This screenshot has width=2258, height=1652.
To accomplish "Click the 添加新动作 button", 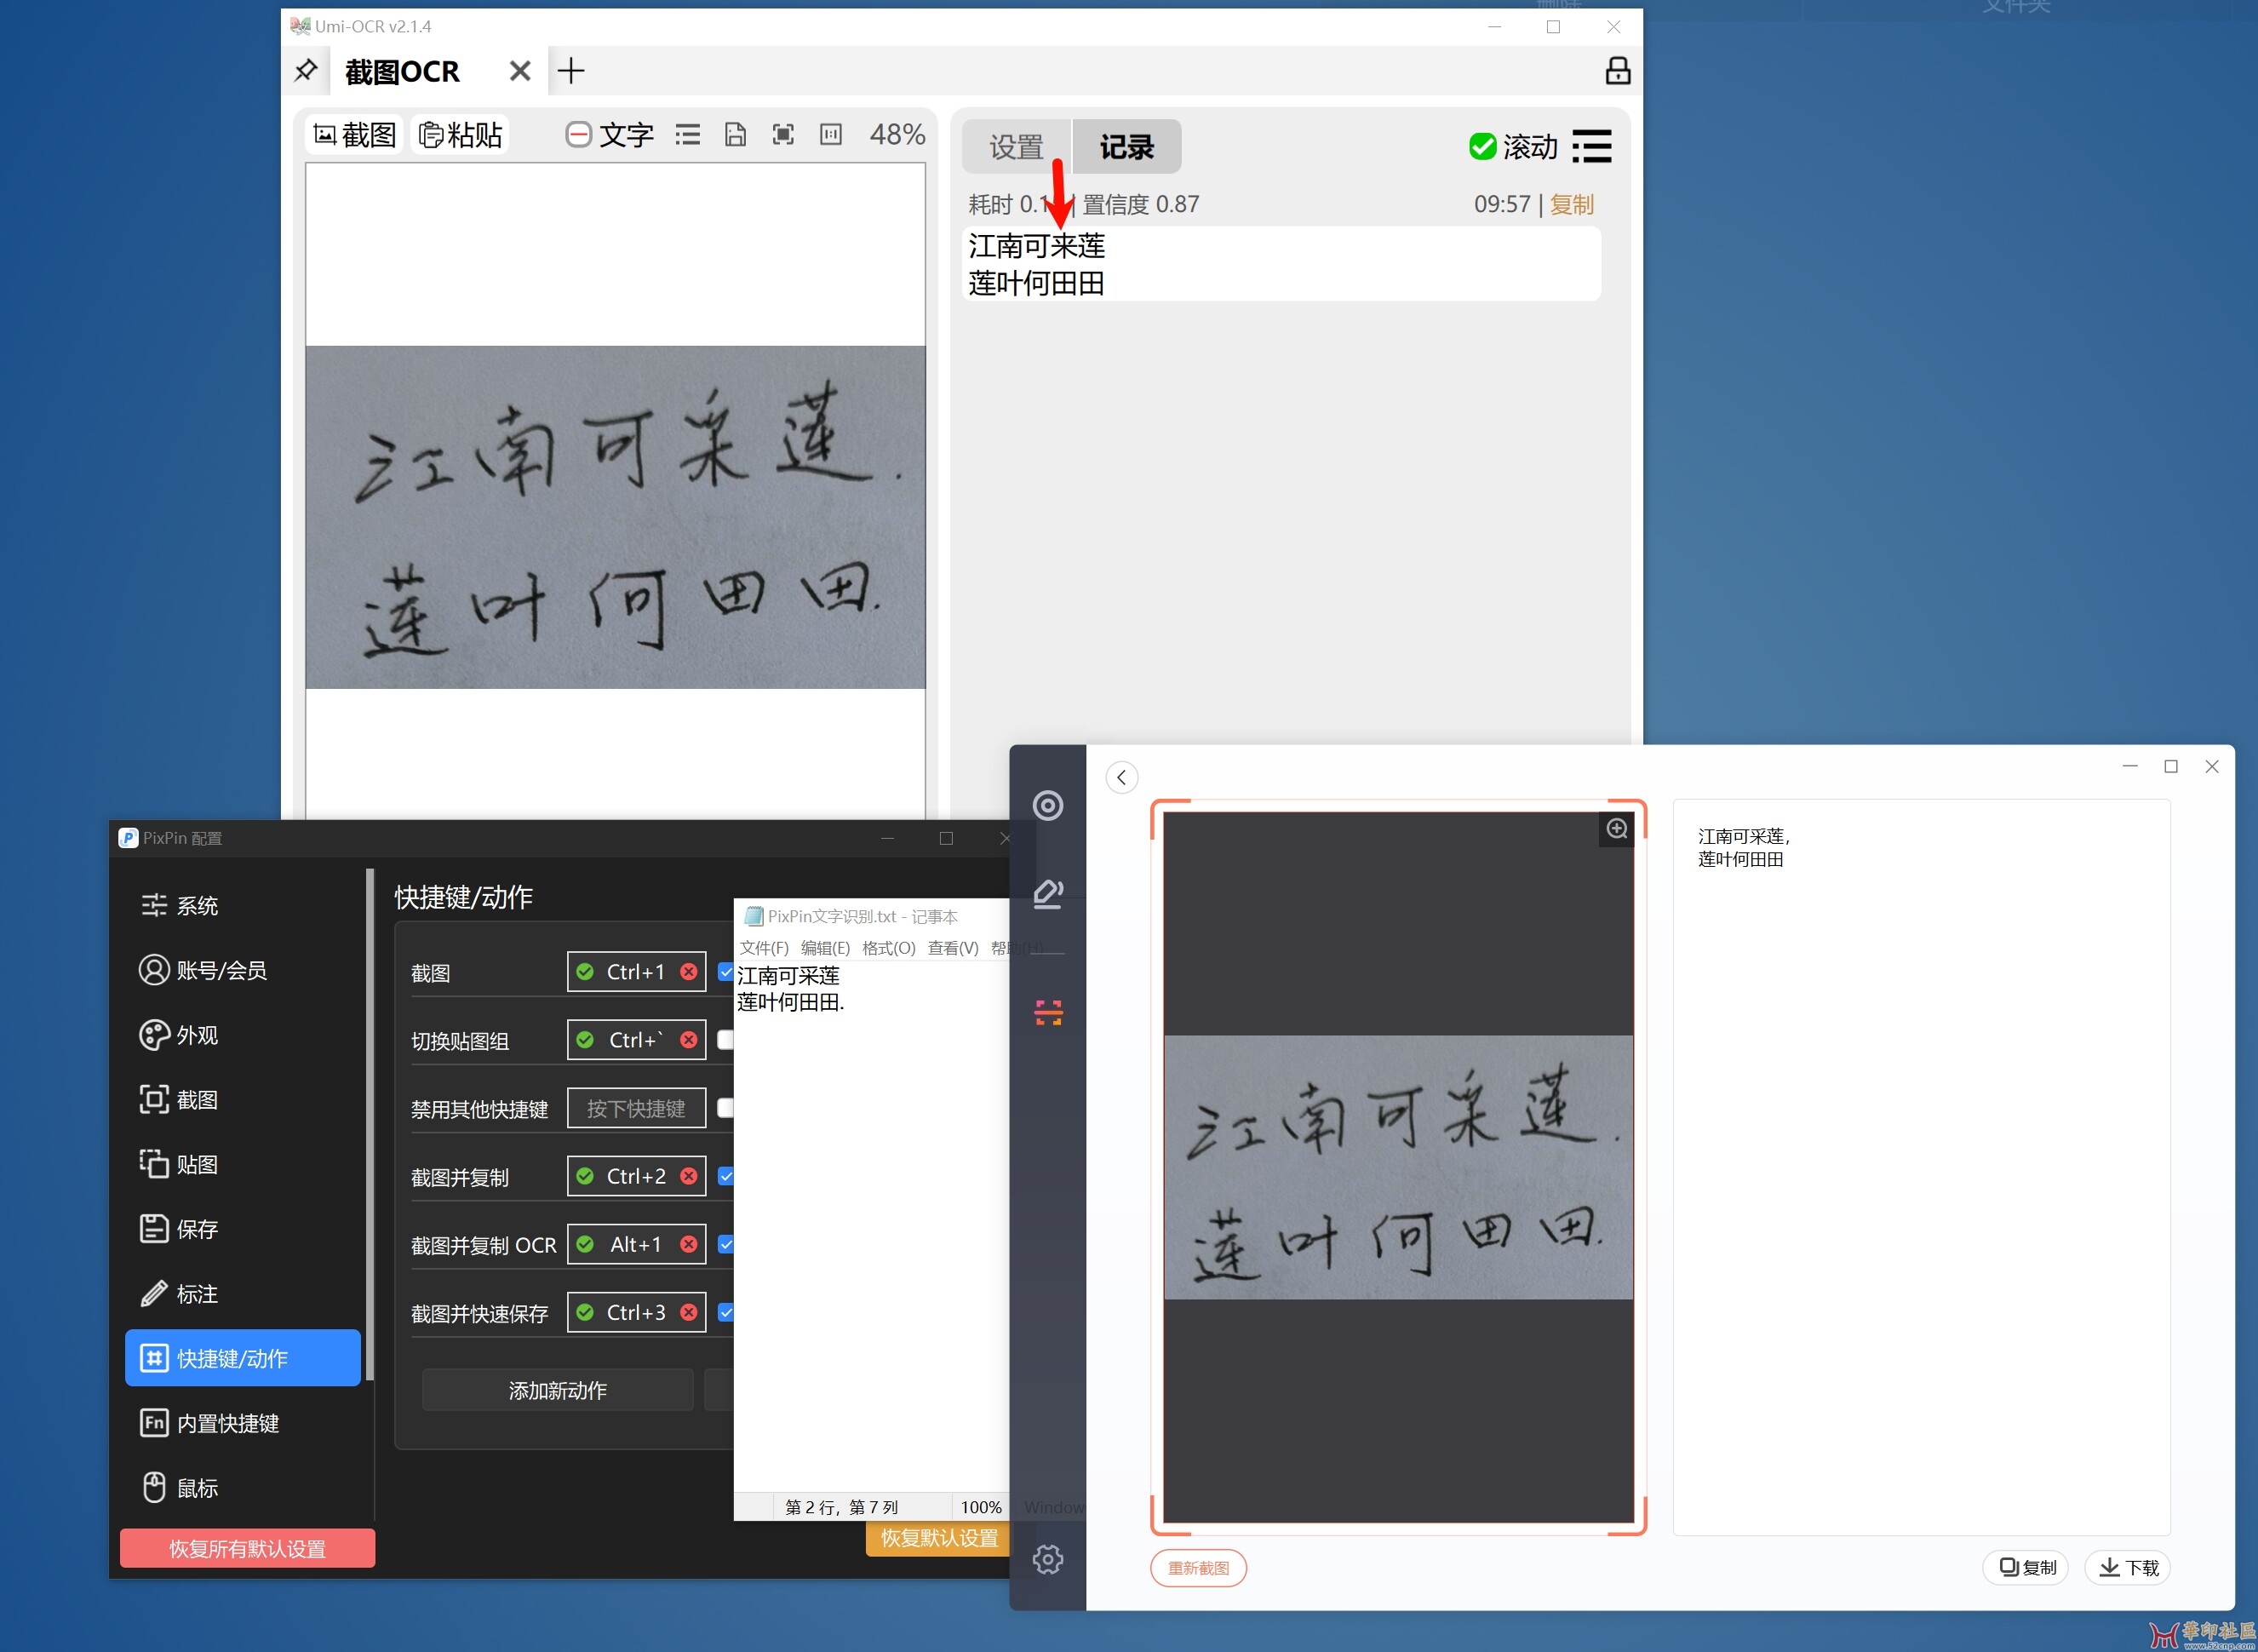I will [558, 1390].
